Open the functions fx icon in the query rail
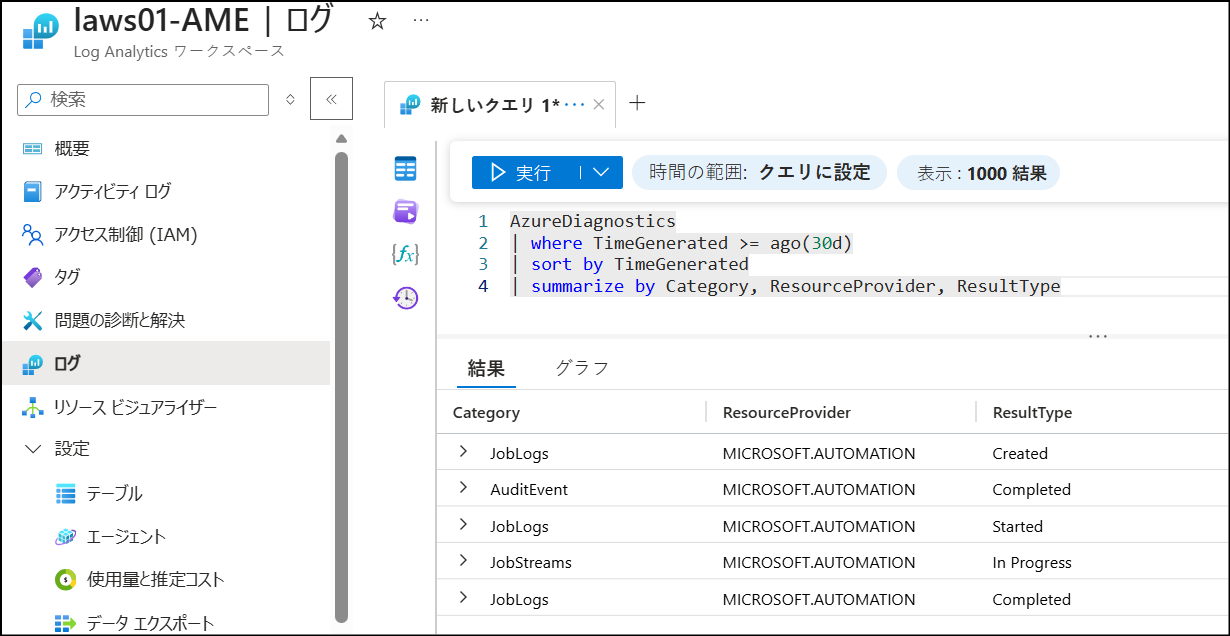1230x636 pixels. 405,255
